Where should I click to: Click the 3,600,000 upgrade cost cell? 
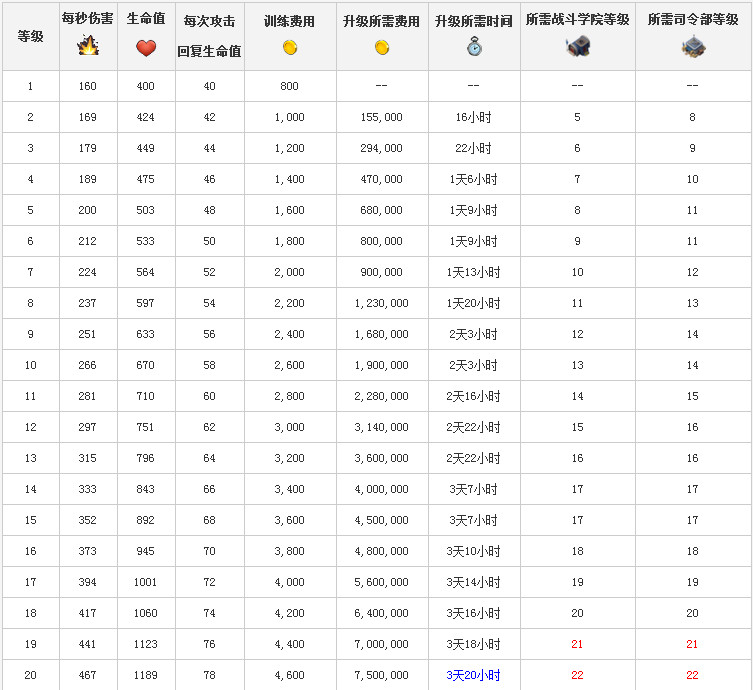(382, 458)
